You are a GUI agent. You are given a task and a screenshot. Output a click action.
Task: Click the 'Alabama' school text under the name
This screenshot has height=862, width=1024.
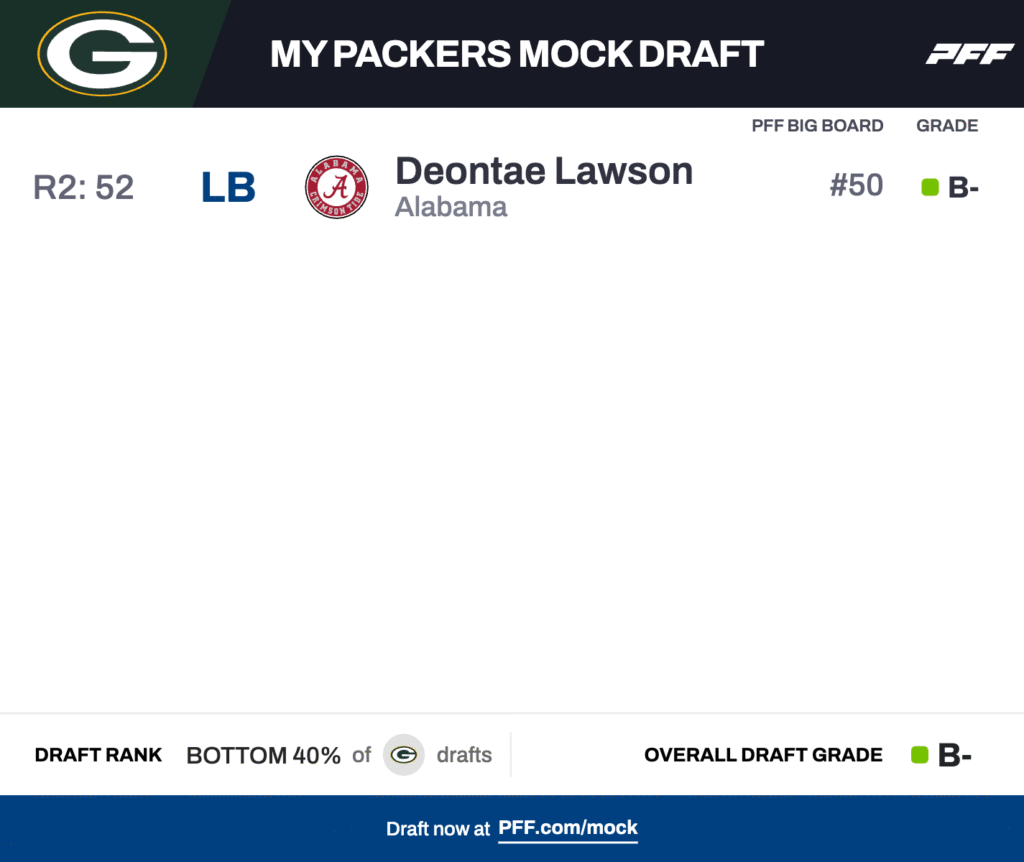click(x=451, y=207)
